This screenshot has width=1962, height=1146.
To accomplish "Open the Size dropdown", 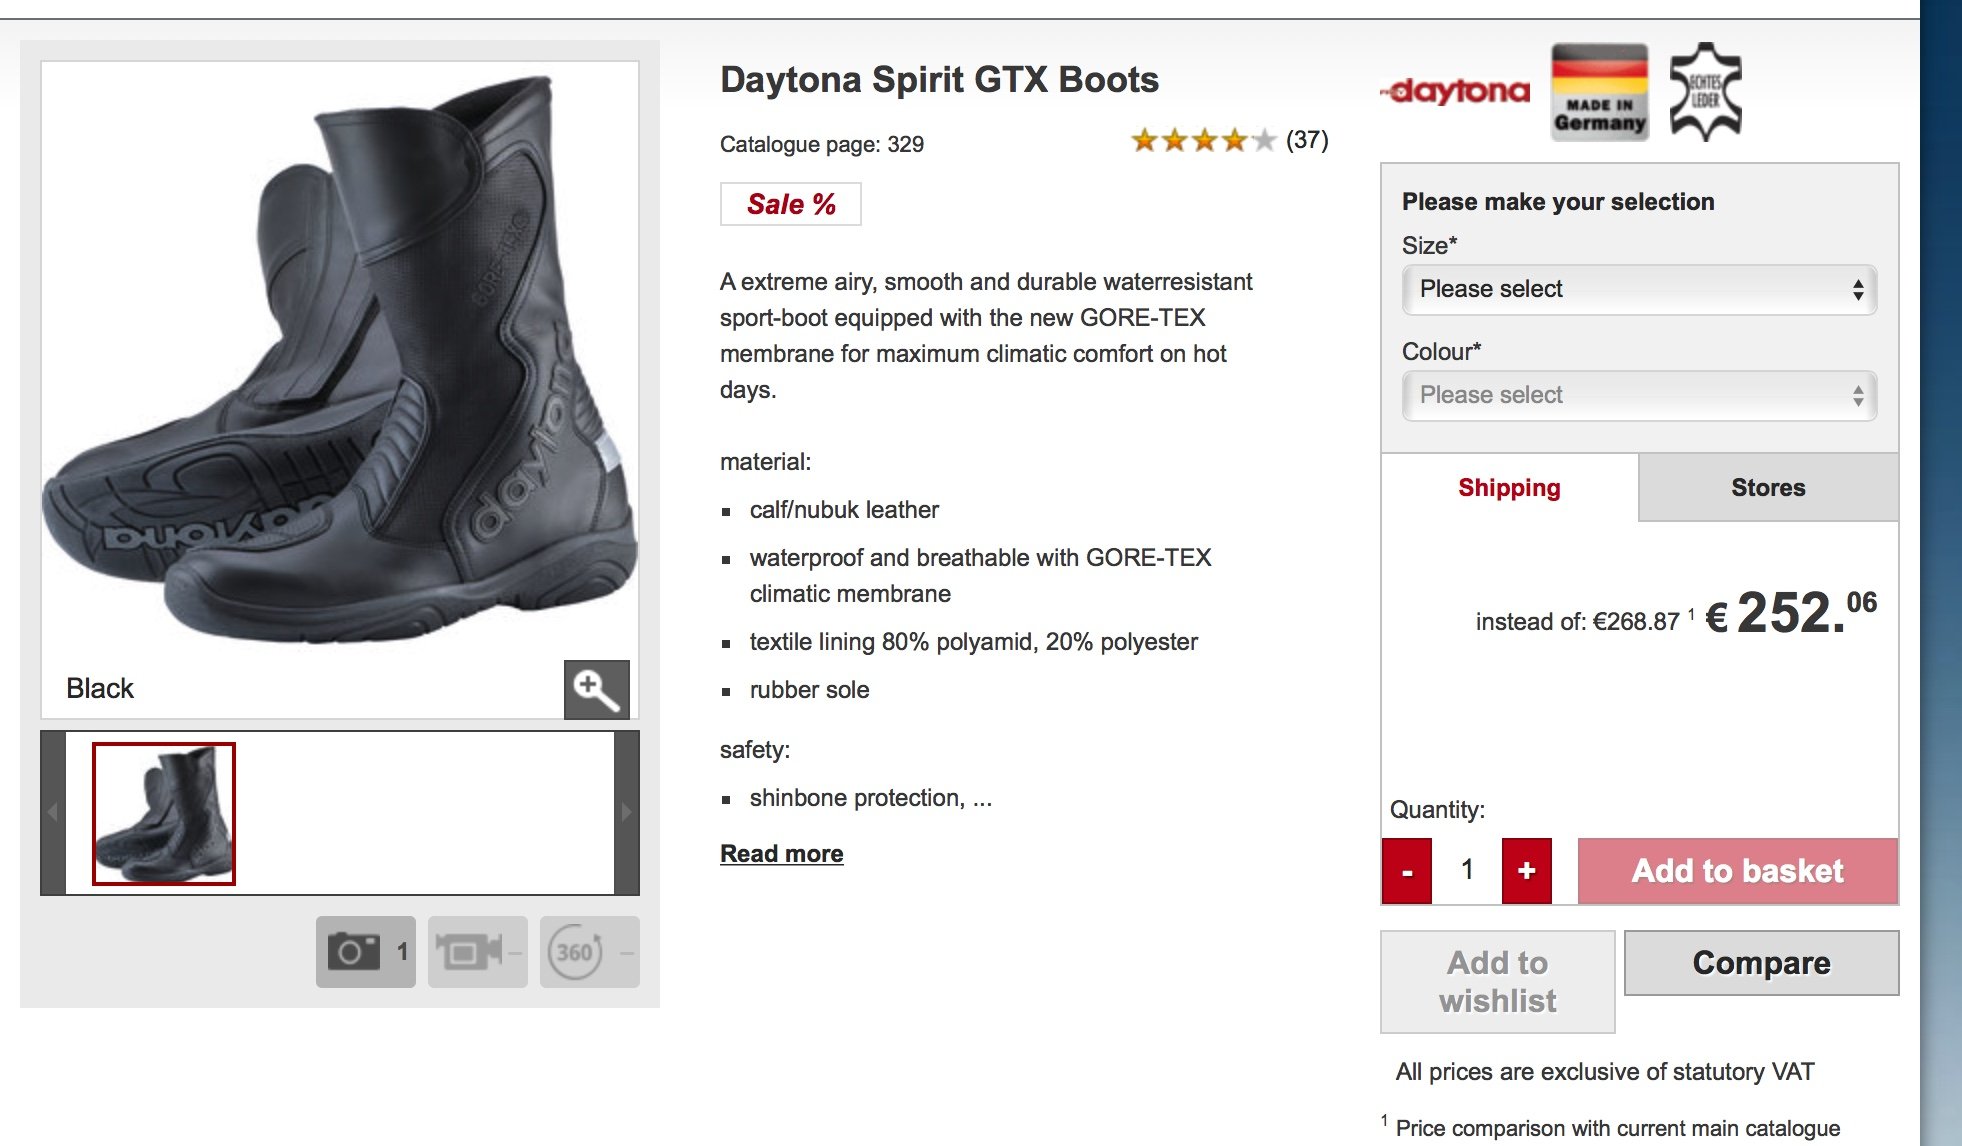I will (x=1638, y=290).
